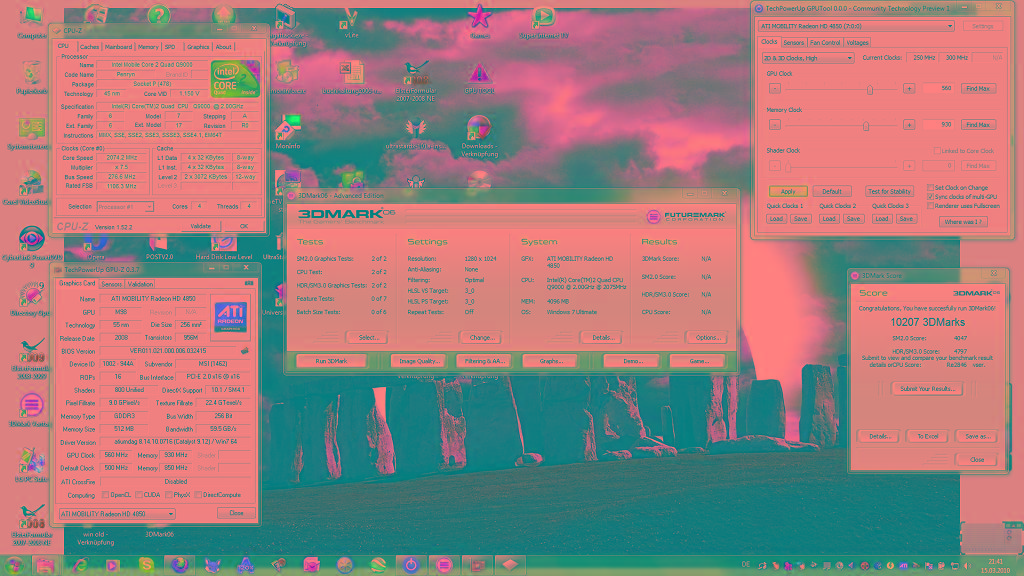The image size is (1024, 576).
Task: Open the 2D & 3D Clocks, High dropdown
Action: coord(808,58)
